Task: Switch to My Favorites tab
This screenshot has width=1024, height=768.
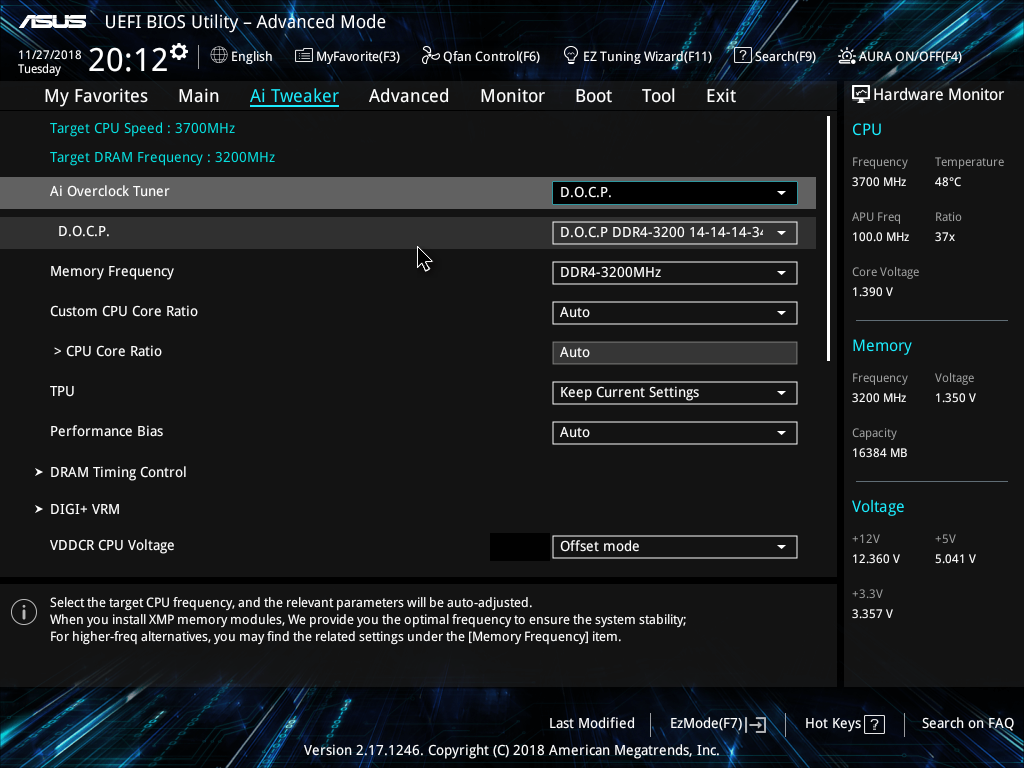Action: [96, 96]
